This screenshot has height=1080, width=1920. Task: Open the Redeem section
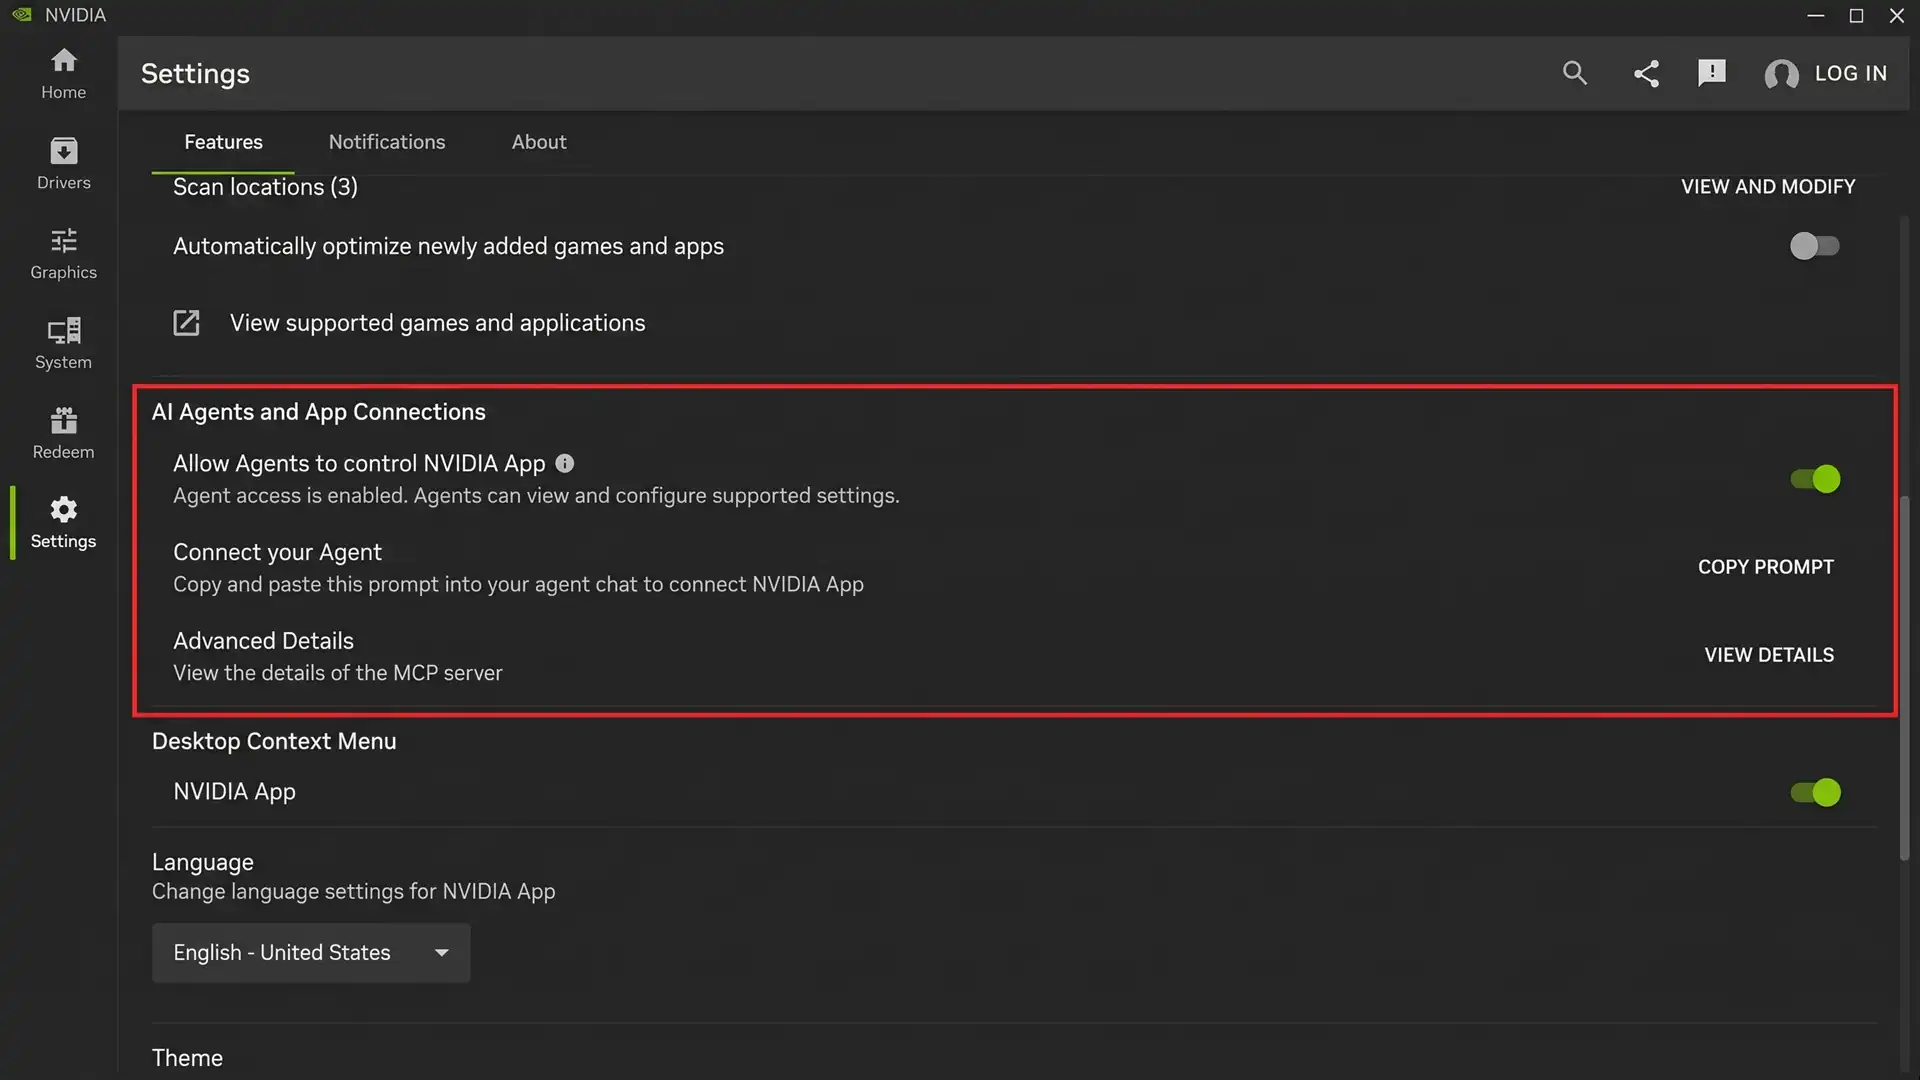click(x=63, y=433)
